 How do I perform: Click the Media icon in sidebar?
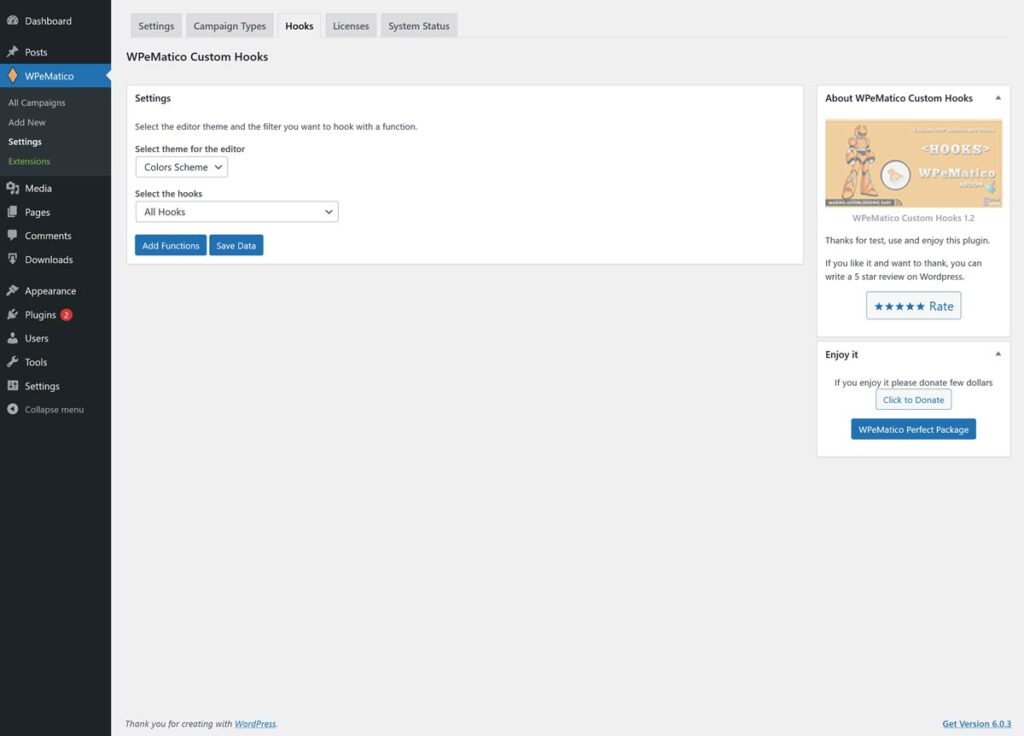pyautogui.click(x=12, y=188)
